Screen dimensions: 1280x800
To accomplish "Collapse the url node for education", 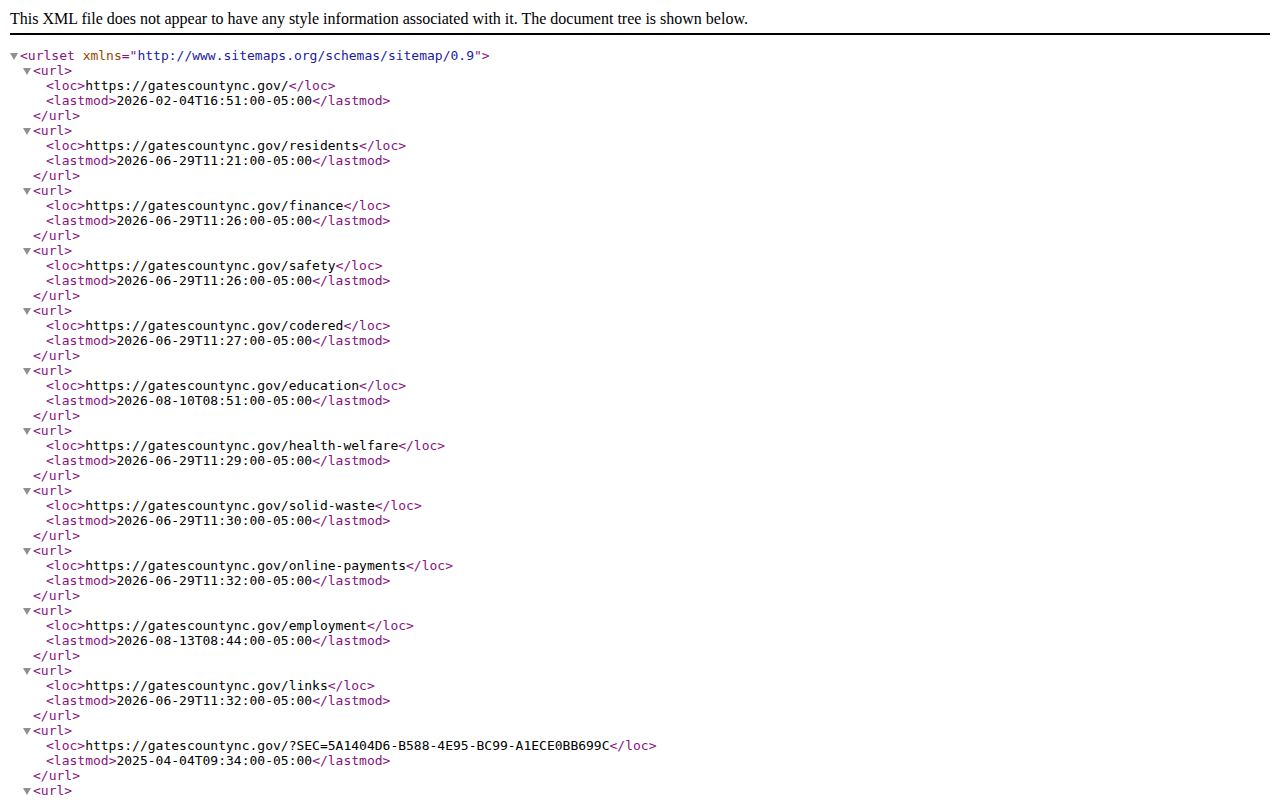I will [28, 371].
